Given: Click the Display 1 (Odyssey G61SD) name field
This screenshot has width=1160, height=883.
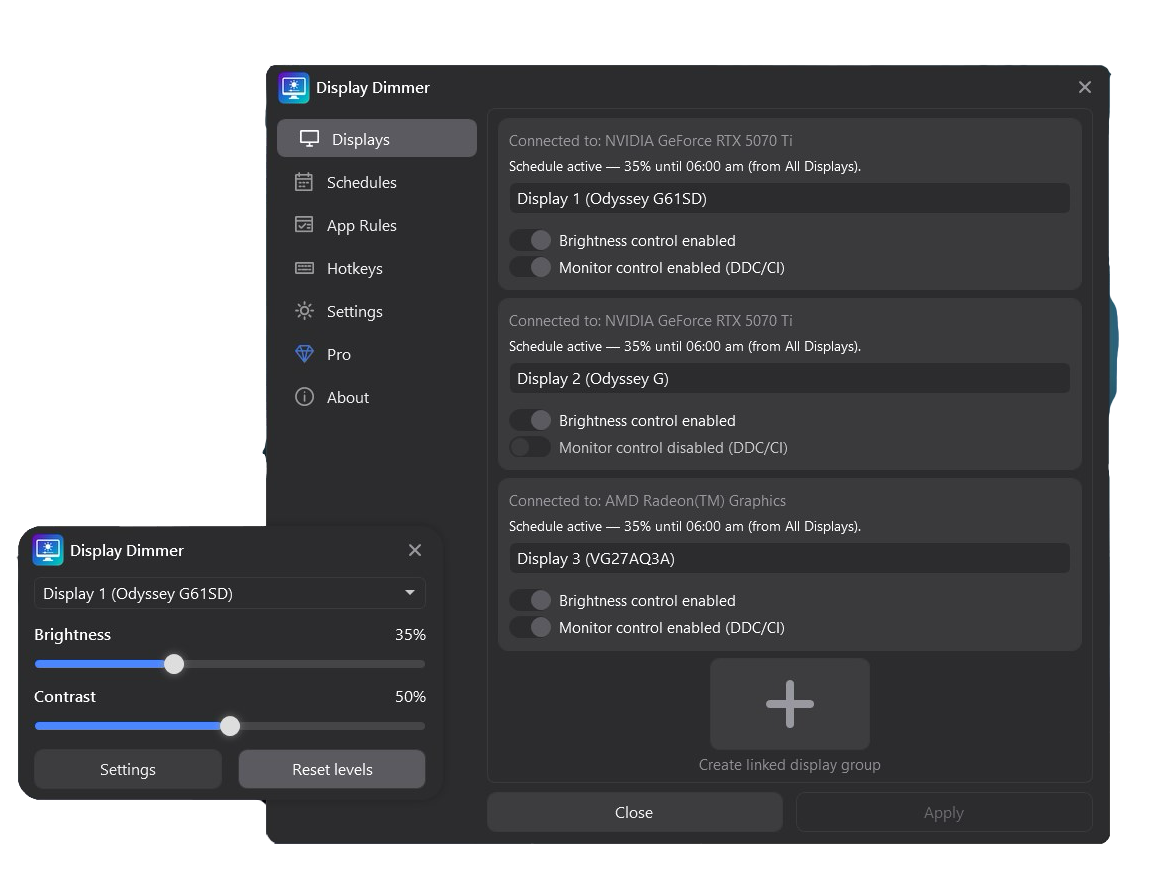Looking at the screenshot, I should click(789, 198).
